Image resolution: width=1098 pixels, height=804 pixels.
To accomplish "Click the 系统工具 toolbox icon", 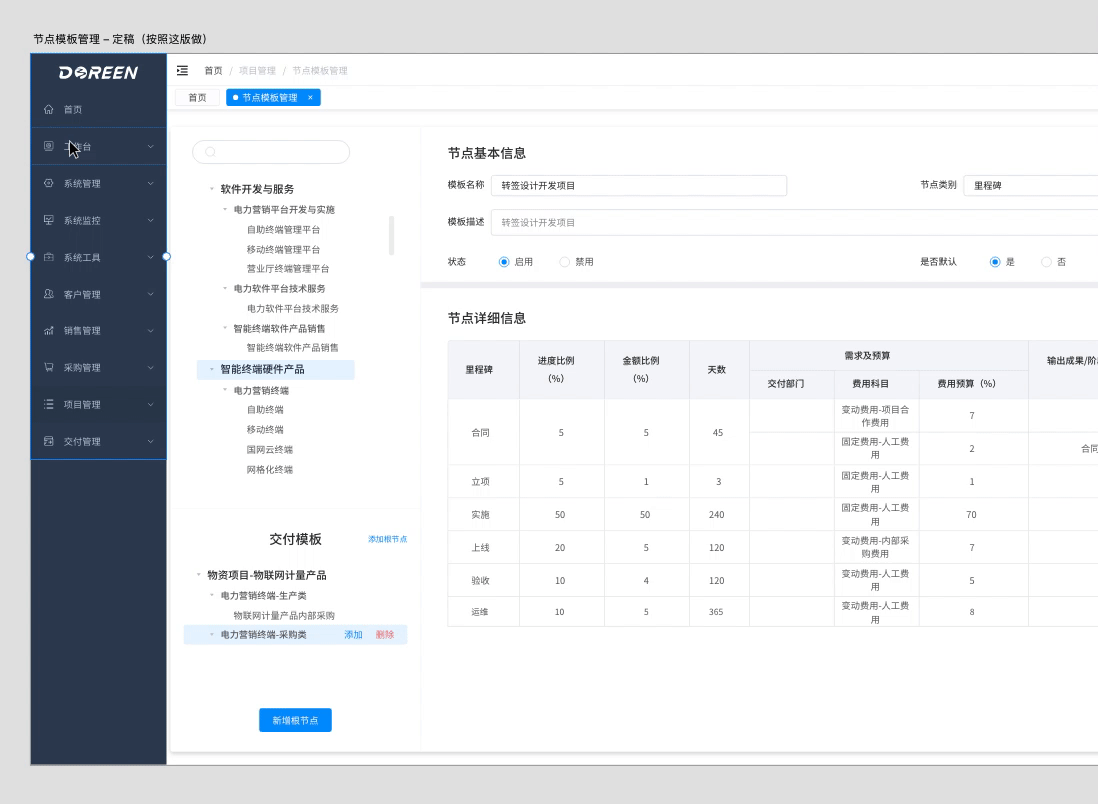I will [x=48, y=257].
